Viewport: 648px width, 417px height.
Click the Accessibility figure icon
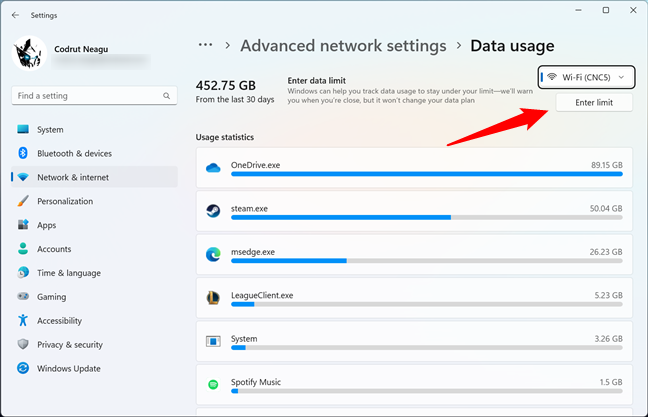pyautogui.click(x=23, y=320)
